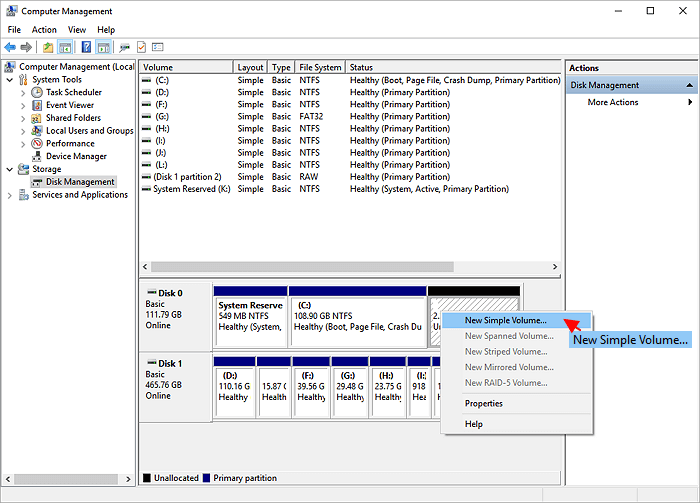The width and height of the screenshot is (700, 503).
Task: Collapse the System Tools tree node
Action: [10, 80]
